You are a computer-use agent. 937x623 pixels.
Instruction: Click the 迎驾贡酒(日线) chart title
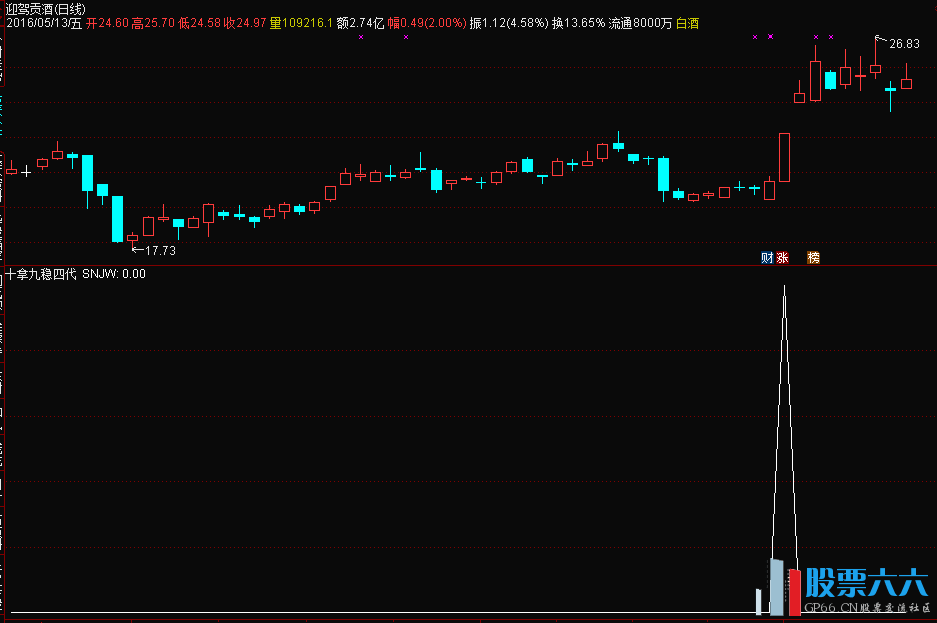(46, 8)
